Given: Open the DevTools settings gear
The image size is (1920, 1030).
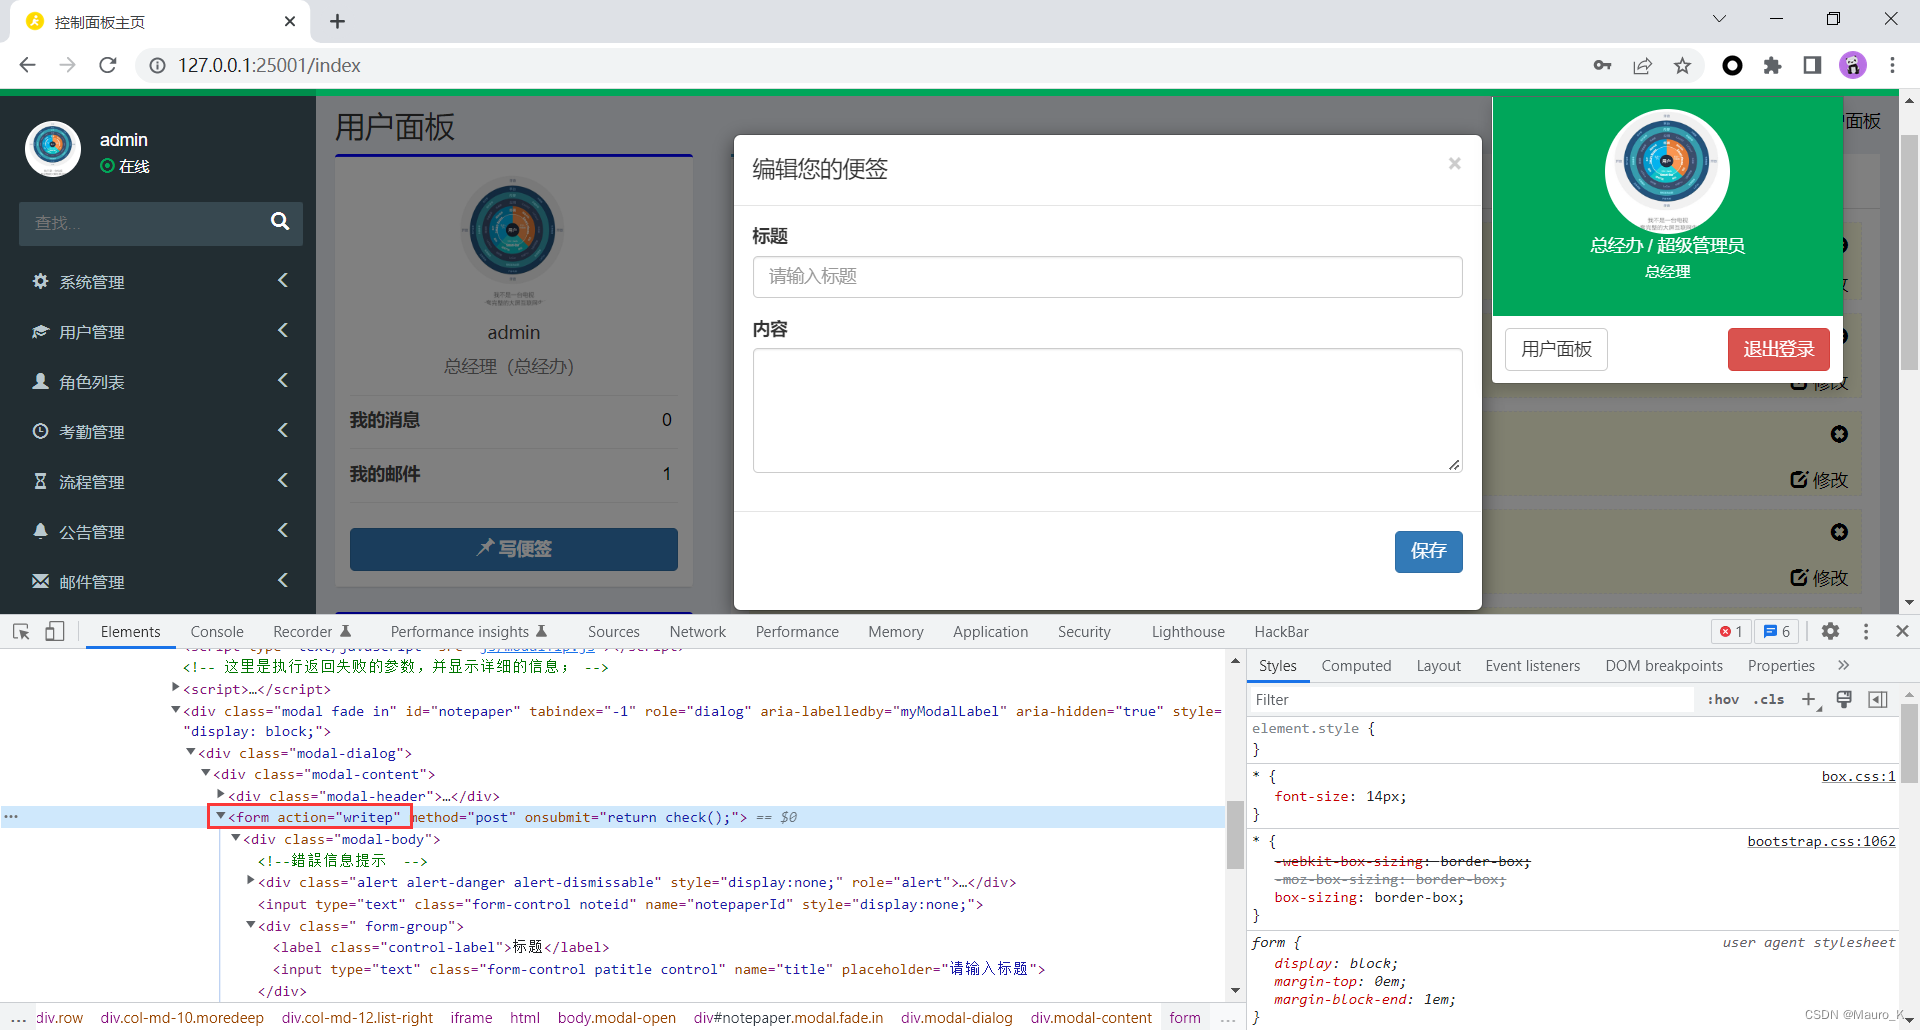Looking at the screenshot, I should pos(1831,631).
